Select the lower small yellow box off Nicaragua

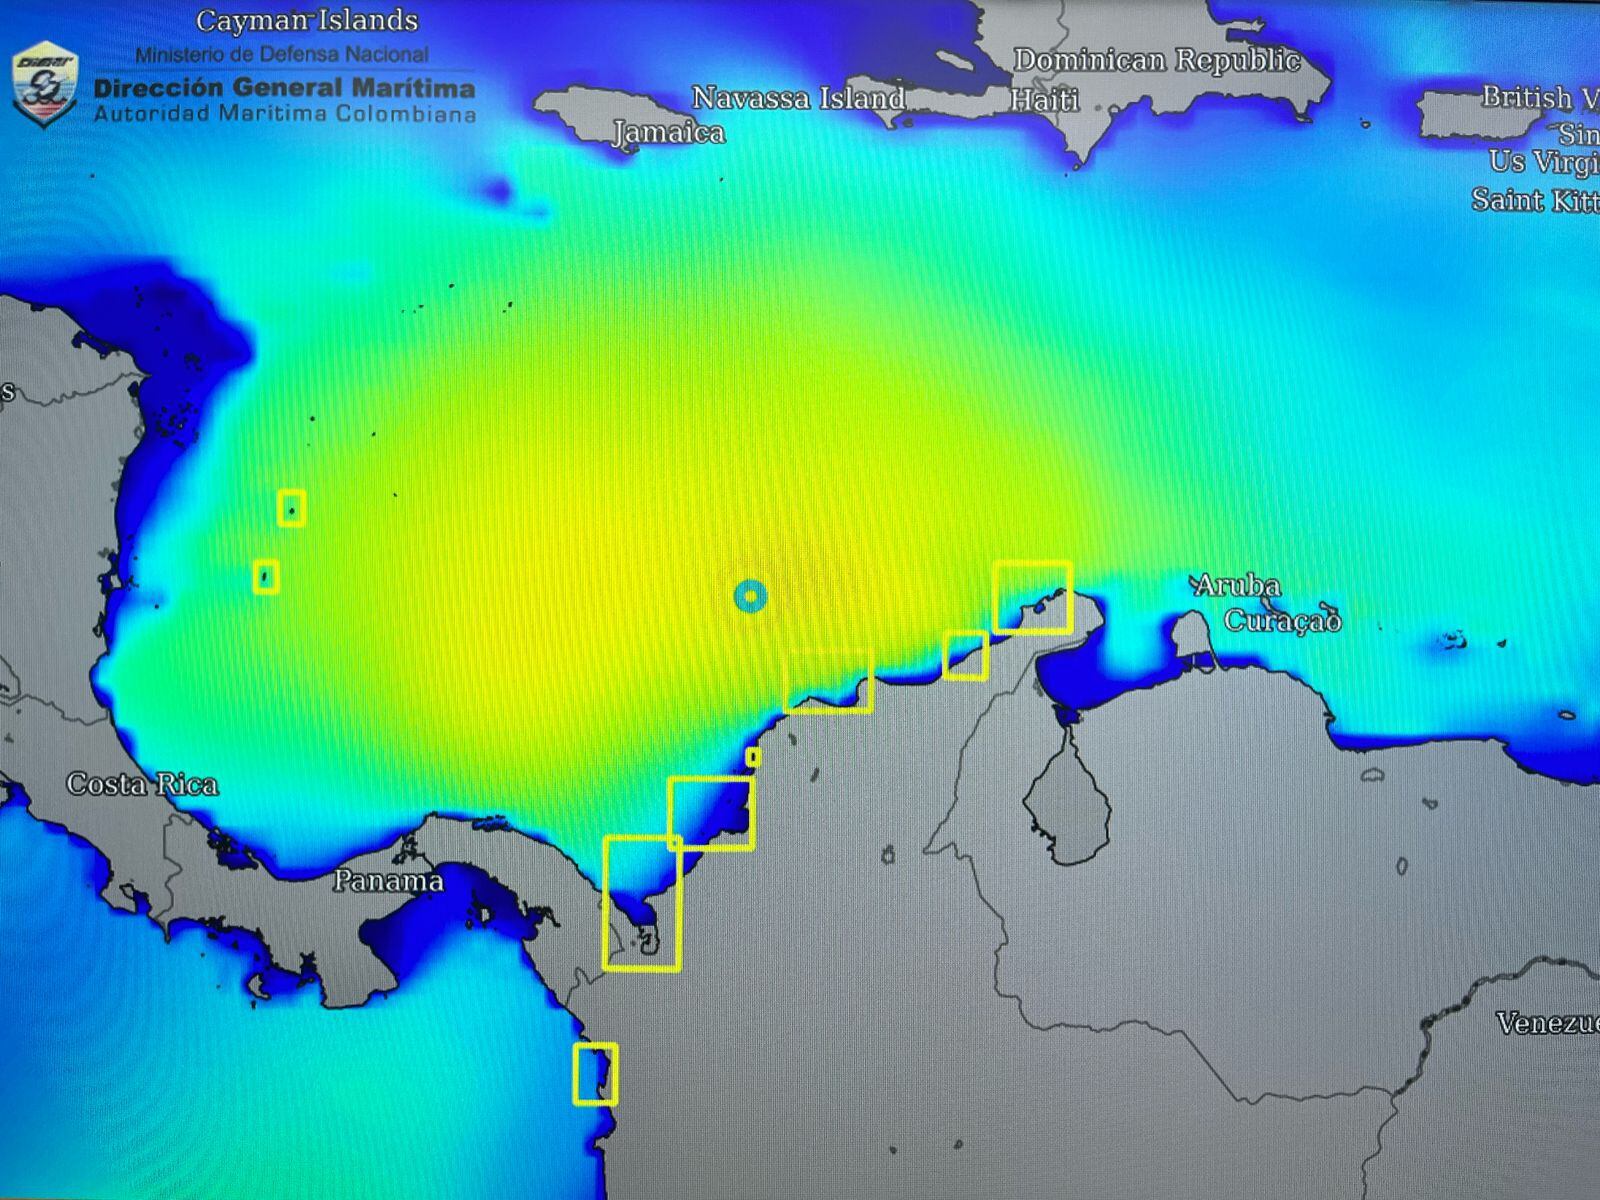(265, 576)
